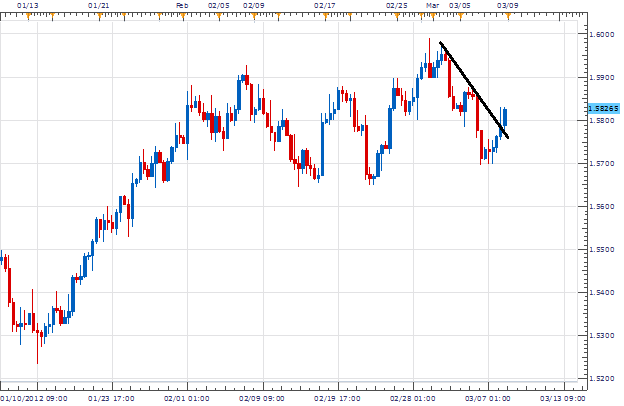Click the 02/17 date label
Viewport: 624px width, 406px height.
(325, 6)
